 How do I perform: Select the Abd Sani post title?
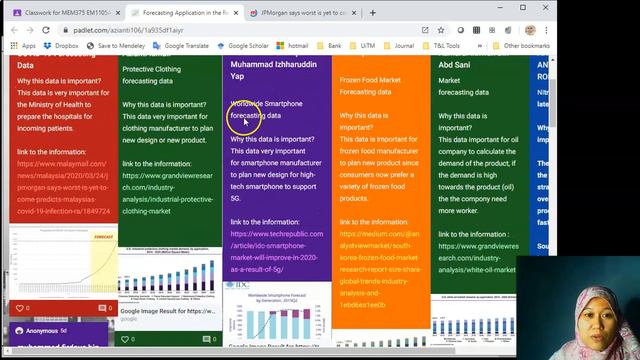[454, 65]
